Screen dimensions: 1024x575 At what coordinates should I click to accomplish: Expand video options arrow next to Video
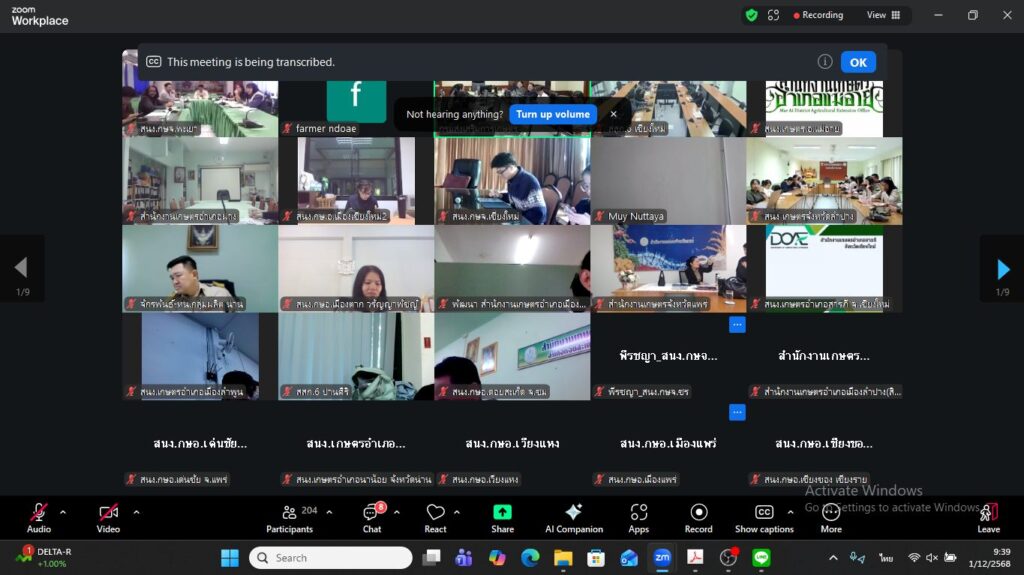pyautogui.click(x=136, y=513)
